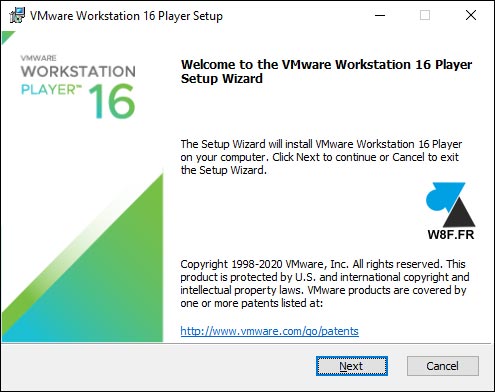Click the 'Welcome to the VMware Workstation 16 Player' heading
This screenshot has width=495, height=392.
(x=326, y=71)
